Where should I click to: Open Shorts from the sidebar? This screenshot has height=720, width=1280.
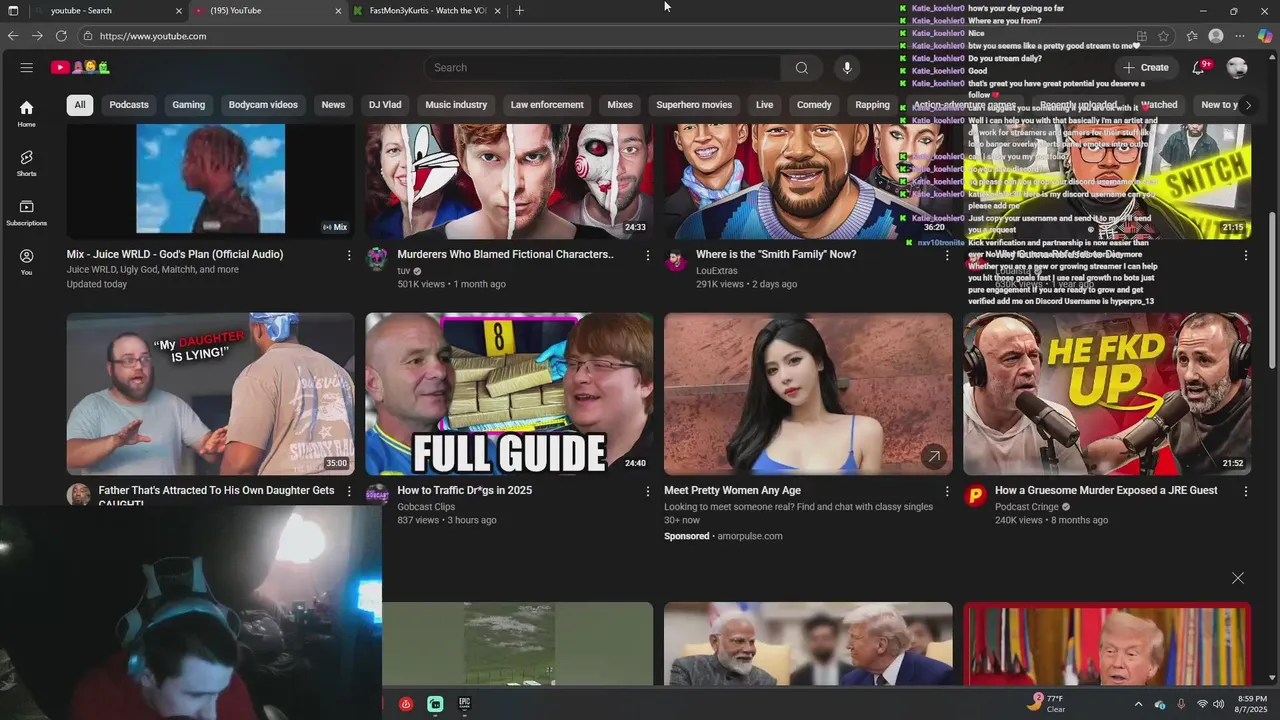coord(27,163)
